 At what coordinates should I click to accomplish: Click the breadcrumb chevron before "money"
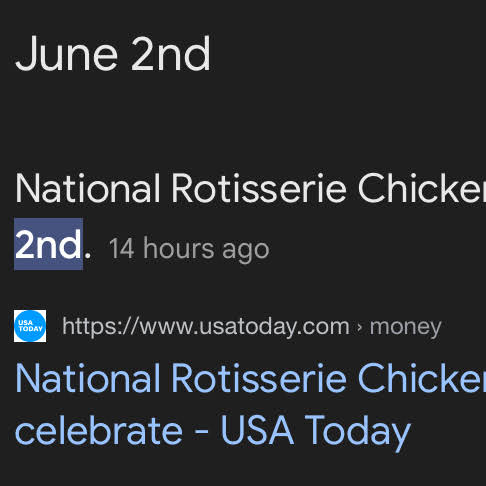359,327
